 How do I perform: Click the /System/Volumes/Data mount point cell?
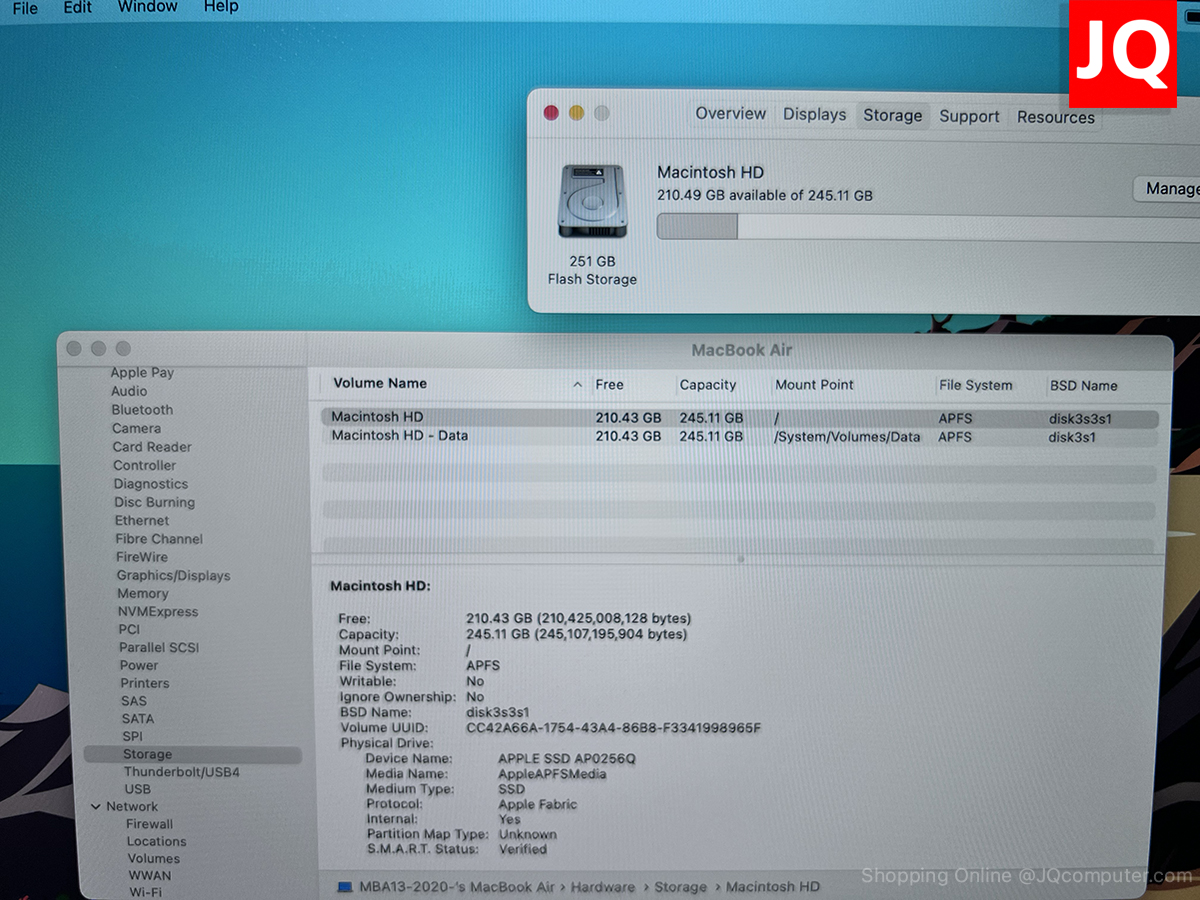click(846, 437)
